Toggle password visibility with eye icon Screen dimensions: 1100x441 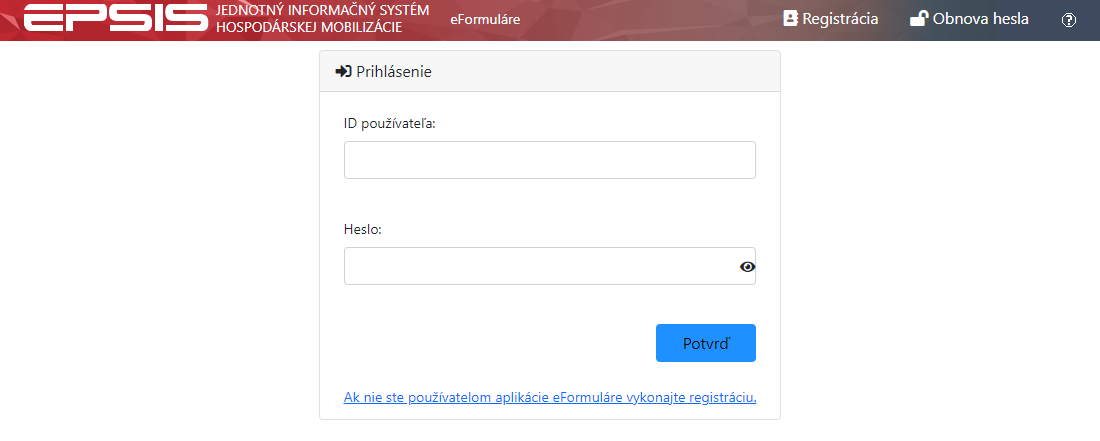pyautogui.click(x=747, y=266)
